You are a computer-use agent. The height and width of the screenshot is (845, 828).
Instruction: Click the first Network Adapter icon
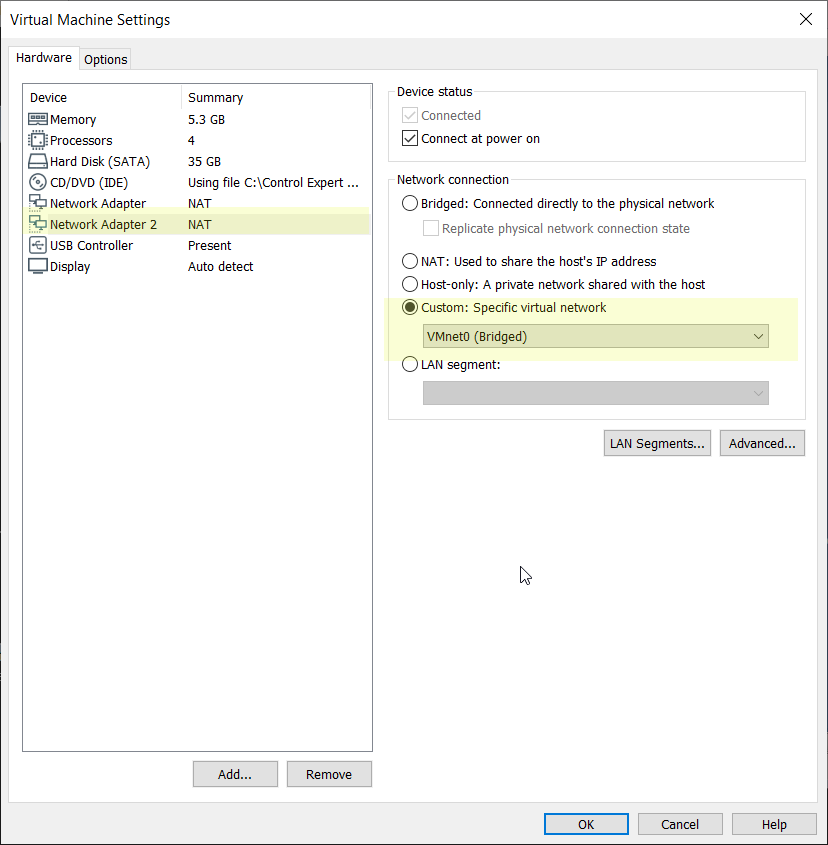[x=37, y=203]
